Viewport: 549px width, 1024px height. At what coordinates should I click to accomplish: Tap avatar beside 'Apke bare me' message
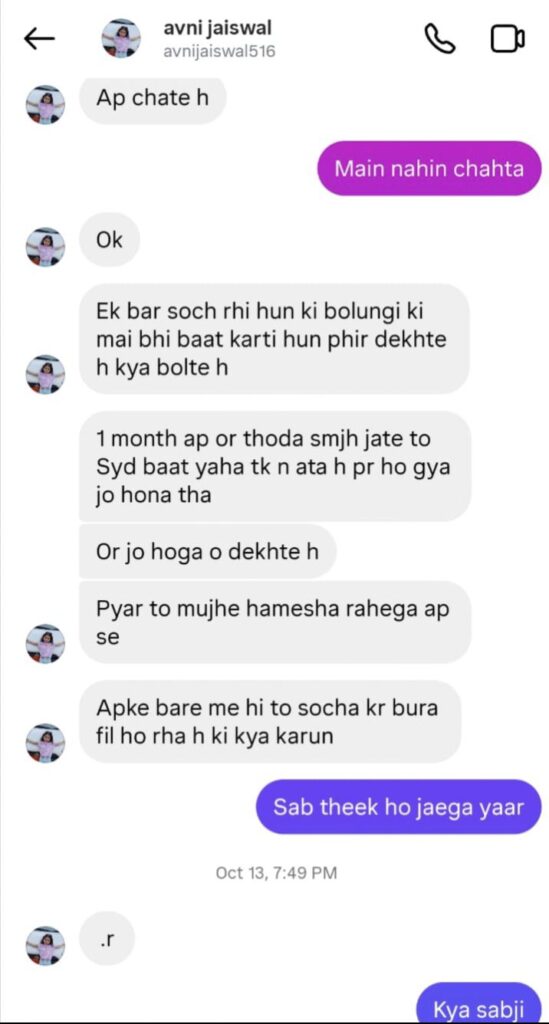point(45,743)
